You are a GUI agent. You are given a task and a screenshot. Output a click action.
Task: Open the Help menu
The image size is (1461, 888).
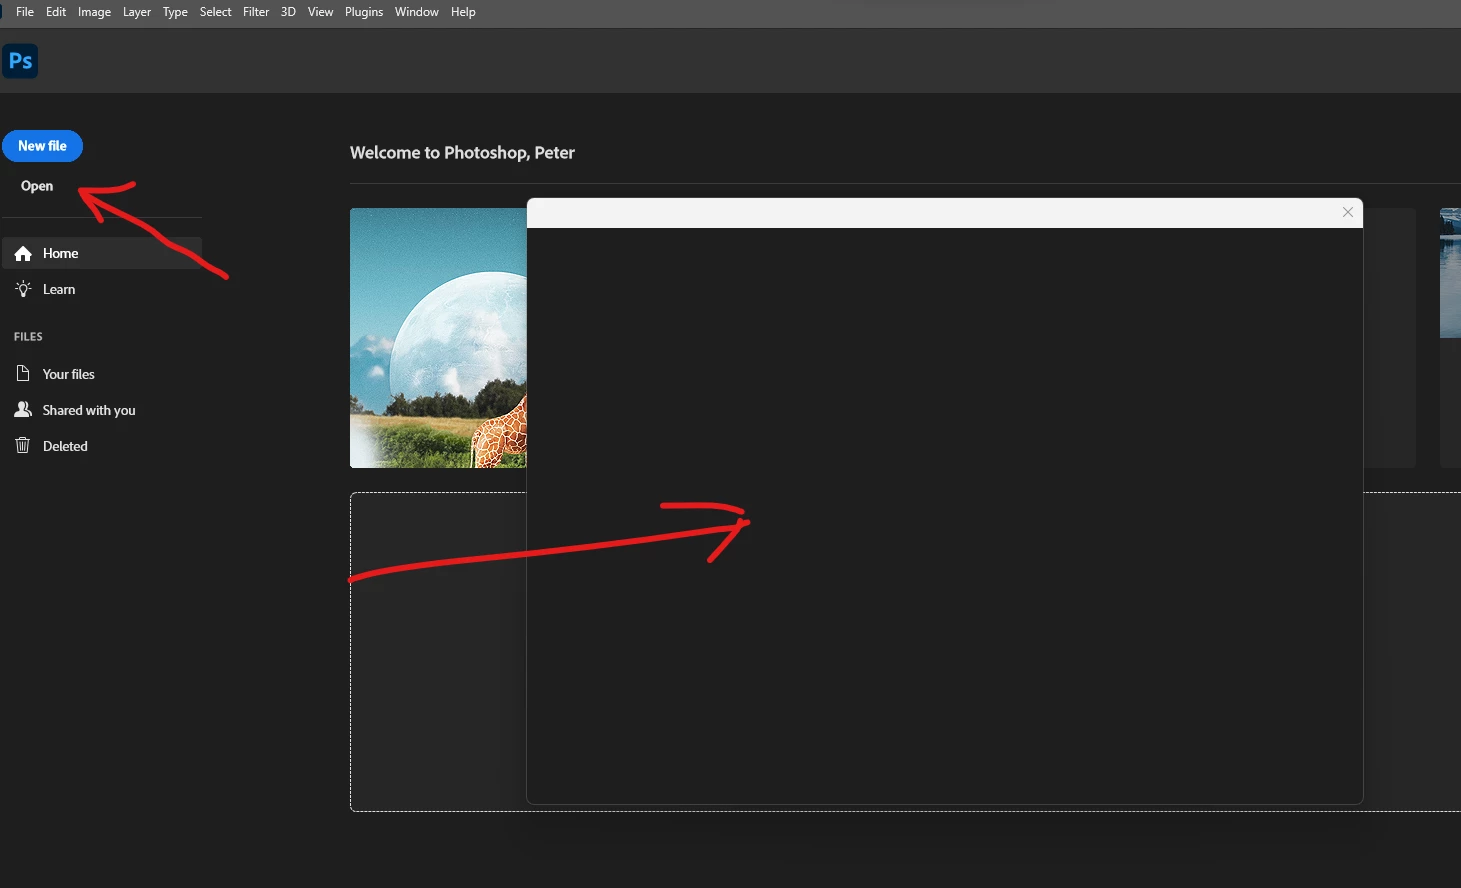coord(463,12)
